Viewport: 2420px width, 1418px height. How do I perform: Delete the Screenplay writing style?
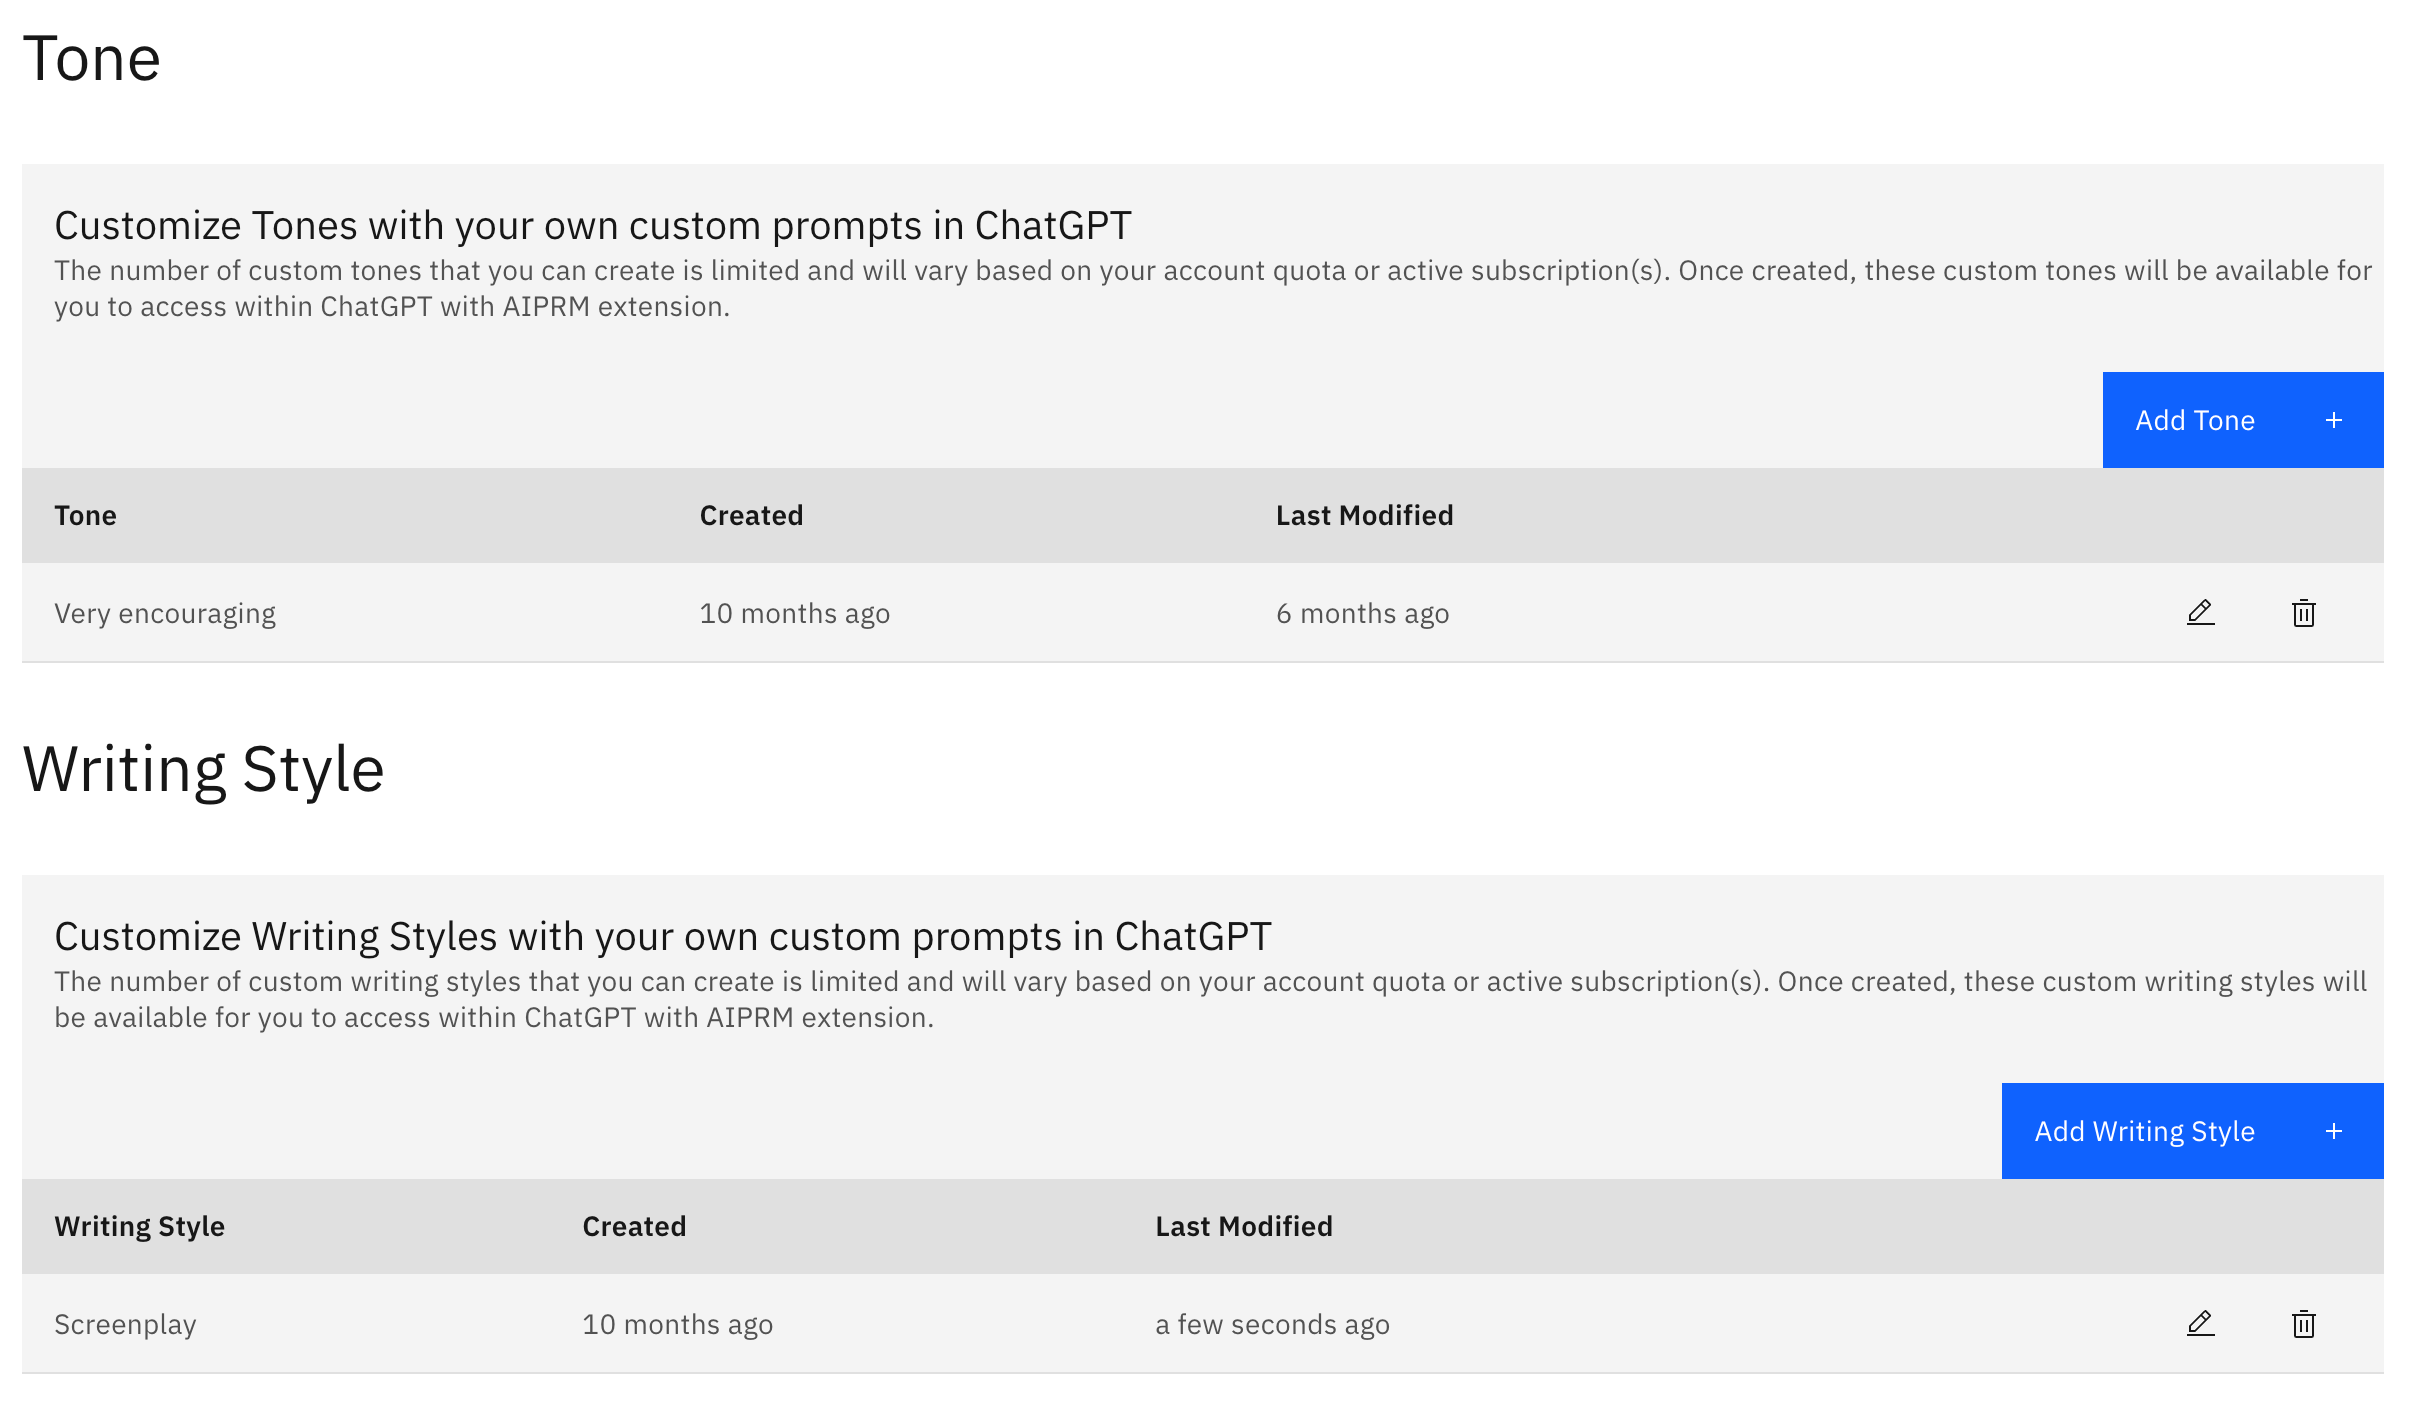click(x=2303, y=1324)
